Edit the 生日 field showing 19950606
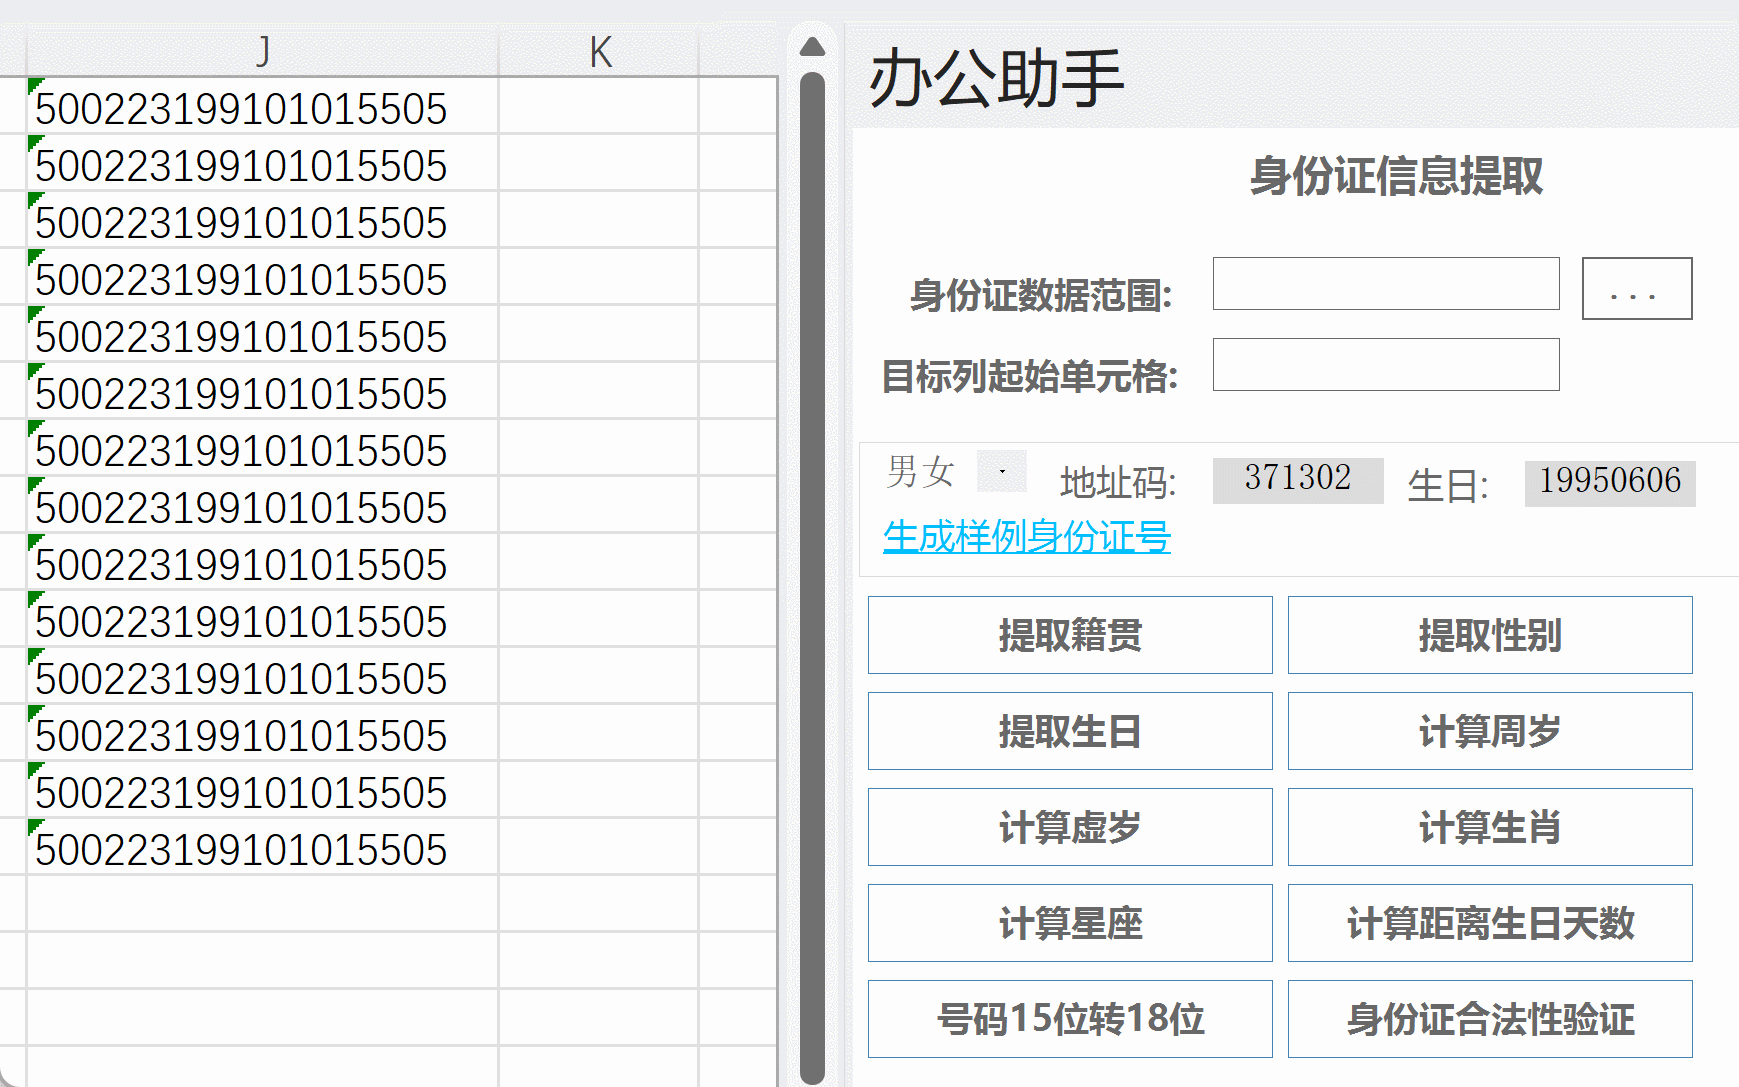Viewport: 1739px width, 1087px height. coord(1609,482)
